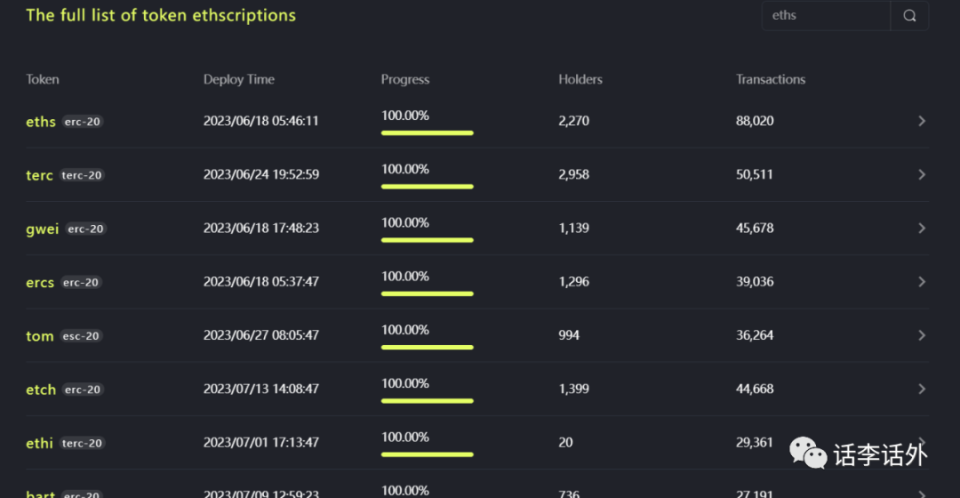Click the esc-20 badge beside tom
The image size is (960, 498).
pos(81,336)
